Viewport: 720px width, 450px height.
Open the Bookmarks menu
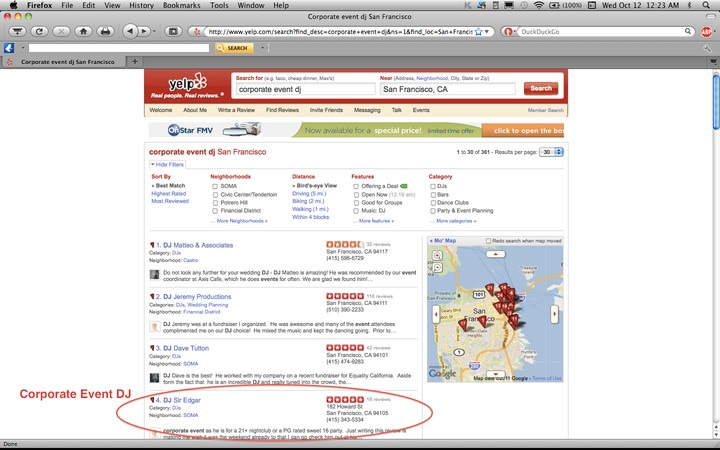click(x=181, y=6)
